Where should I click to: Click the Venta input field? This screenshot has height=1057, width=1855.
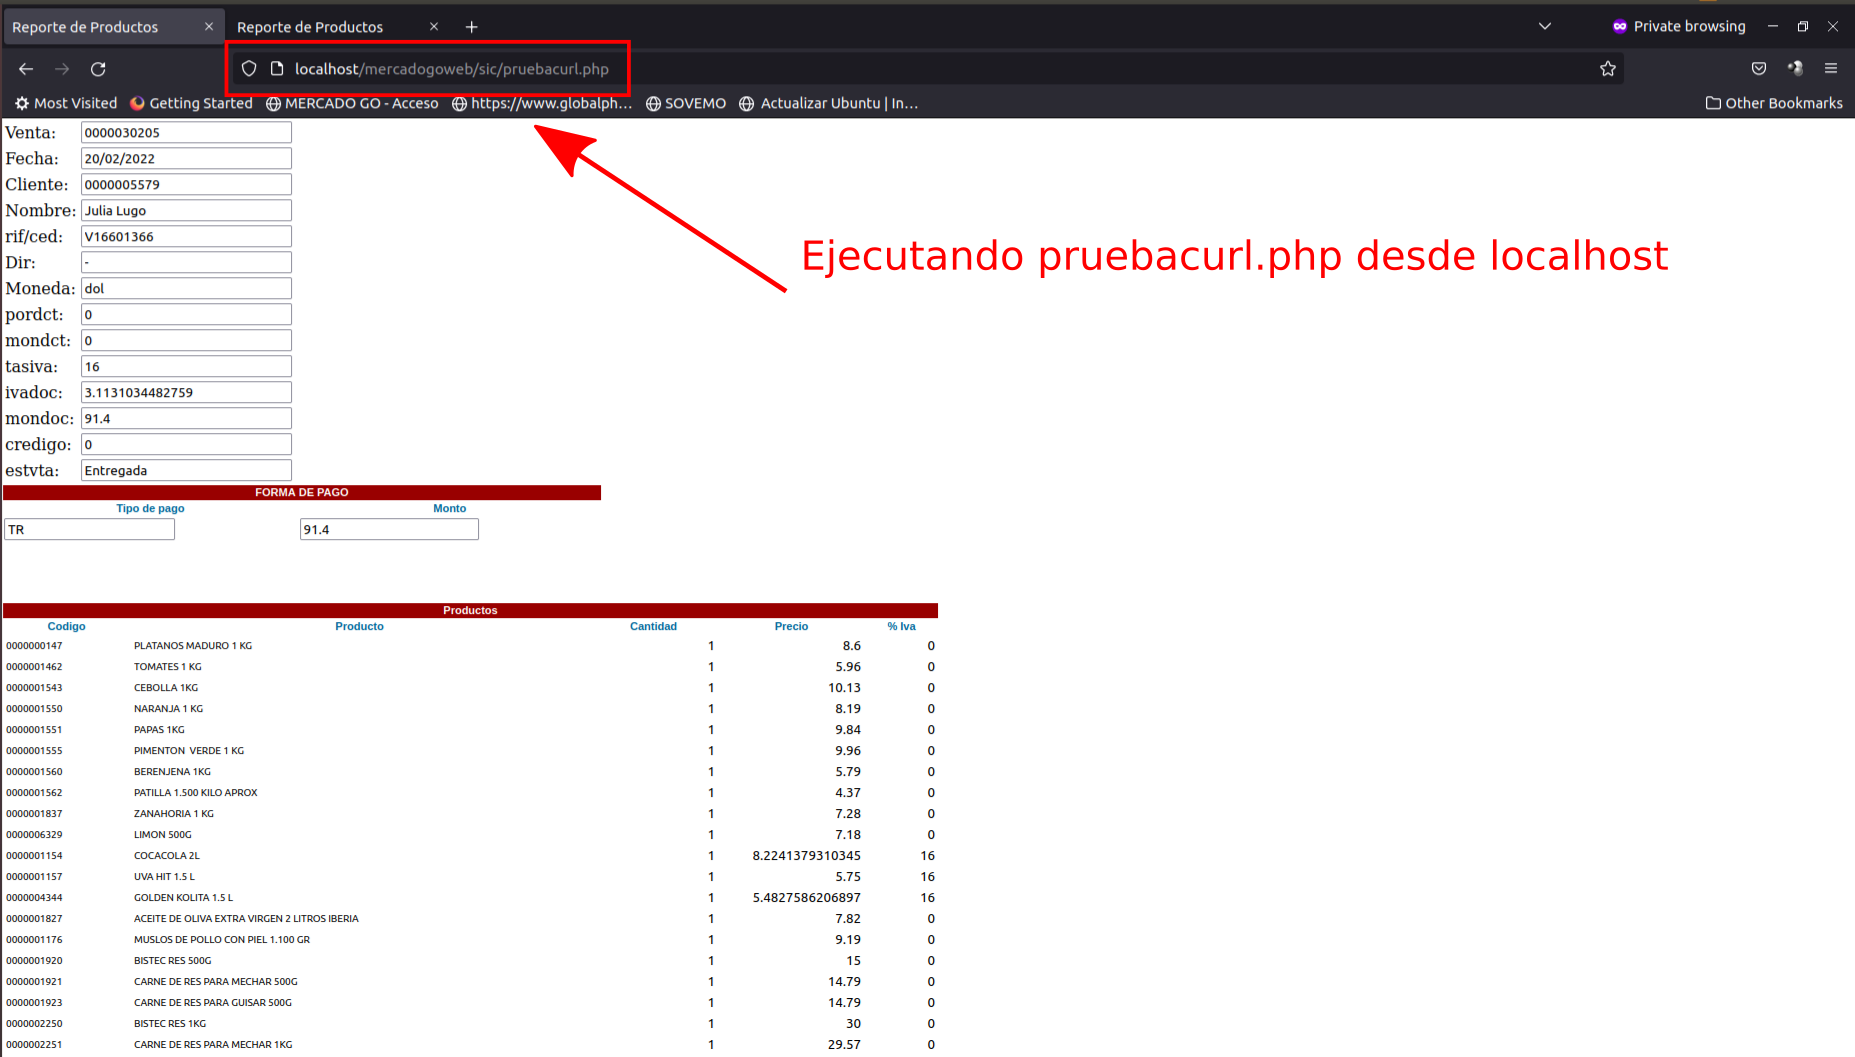tap(186, 132)
